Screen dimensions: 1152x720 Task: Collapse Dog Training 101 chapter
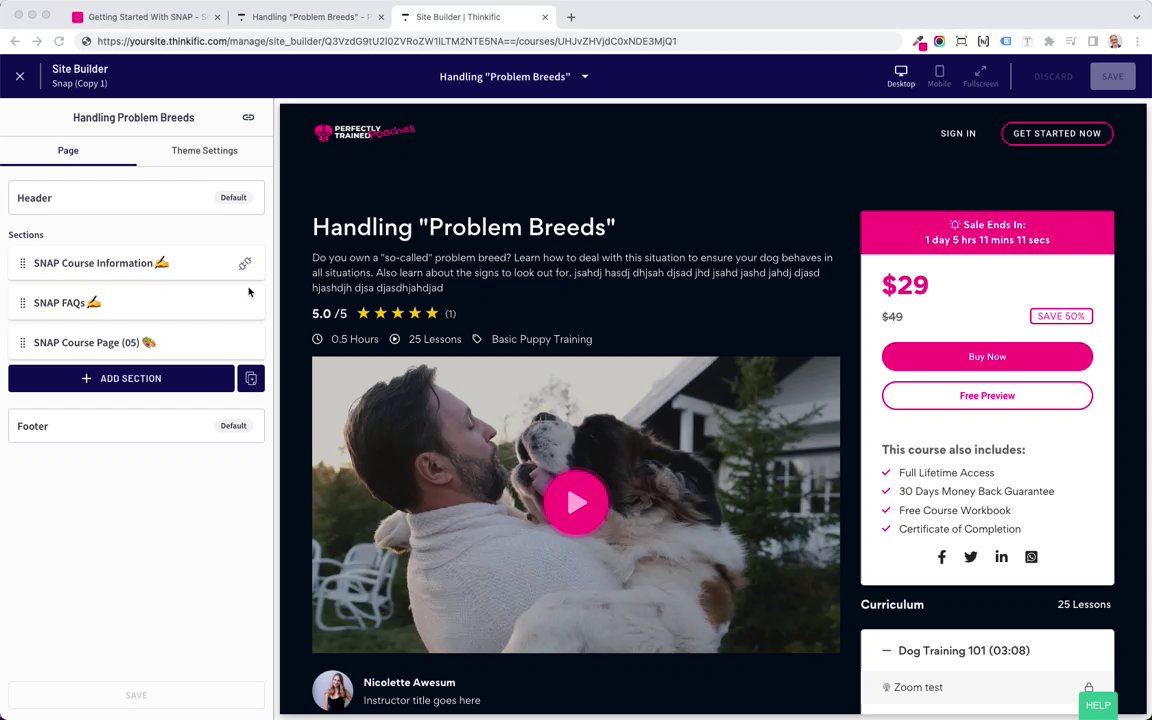(886, 651)
